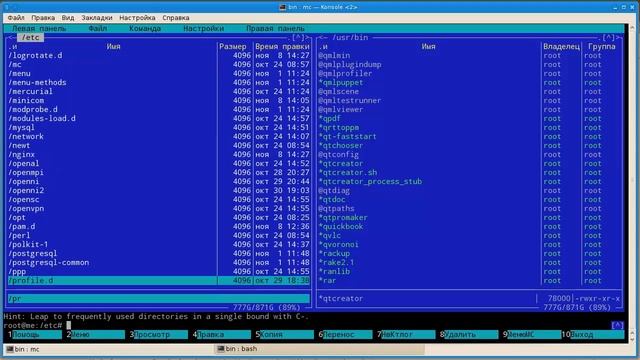Sort right panel by Владелец column
Viewport: 640px width, 360px height.
pos(561,47)
